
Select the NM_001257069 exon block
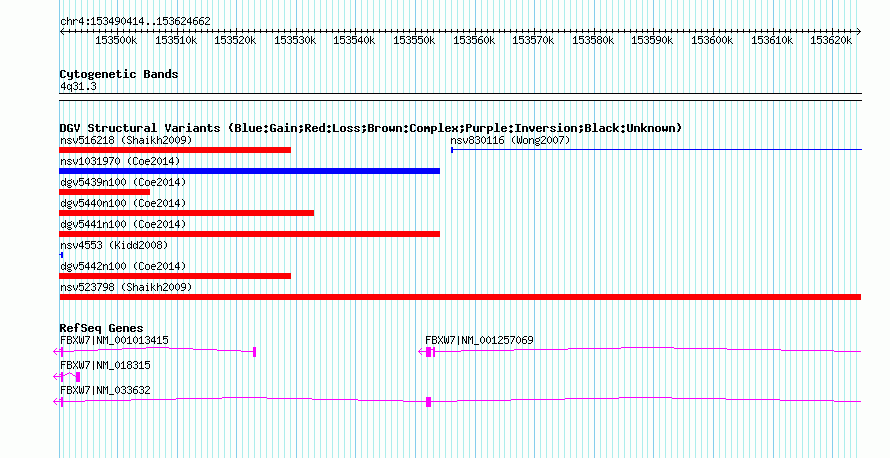click(430, 352)
